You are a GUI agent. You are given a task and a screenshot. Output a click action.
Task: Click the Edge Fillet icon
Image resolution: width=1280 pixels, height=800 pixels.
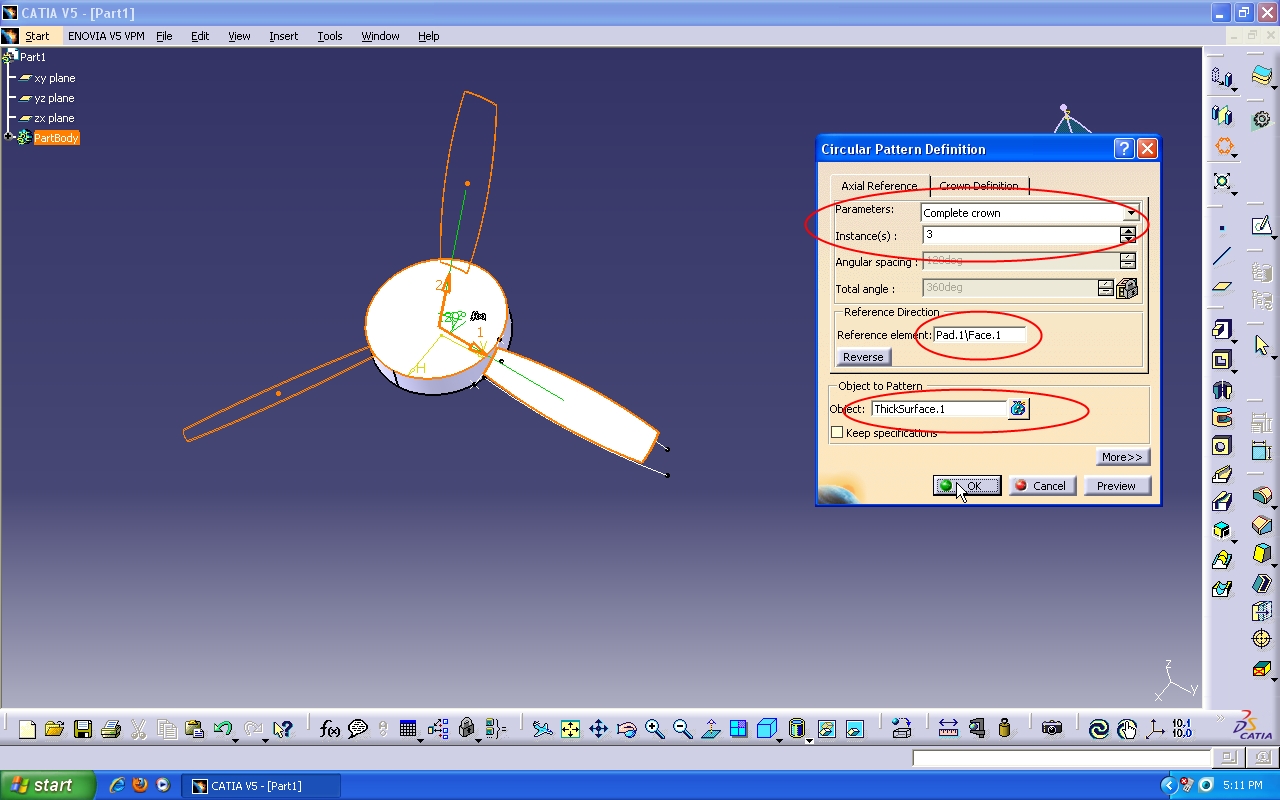tap(1261, 495)
